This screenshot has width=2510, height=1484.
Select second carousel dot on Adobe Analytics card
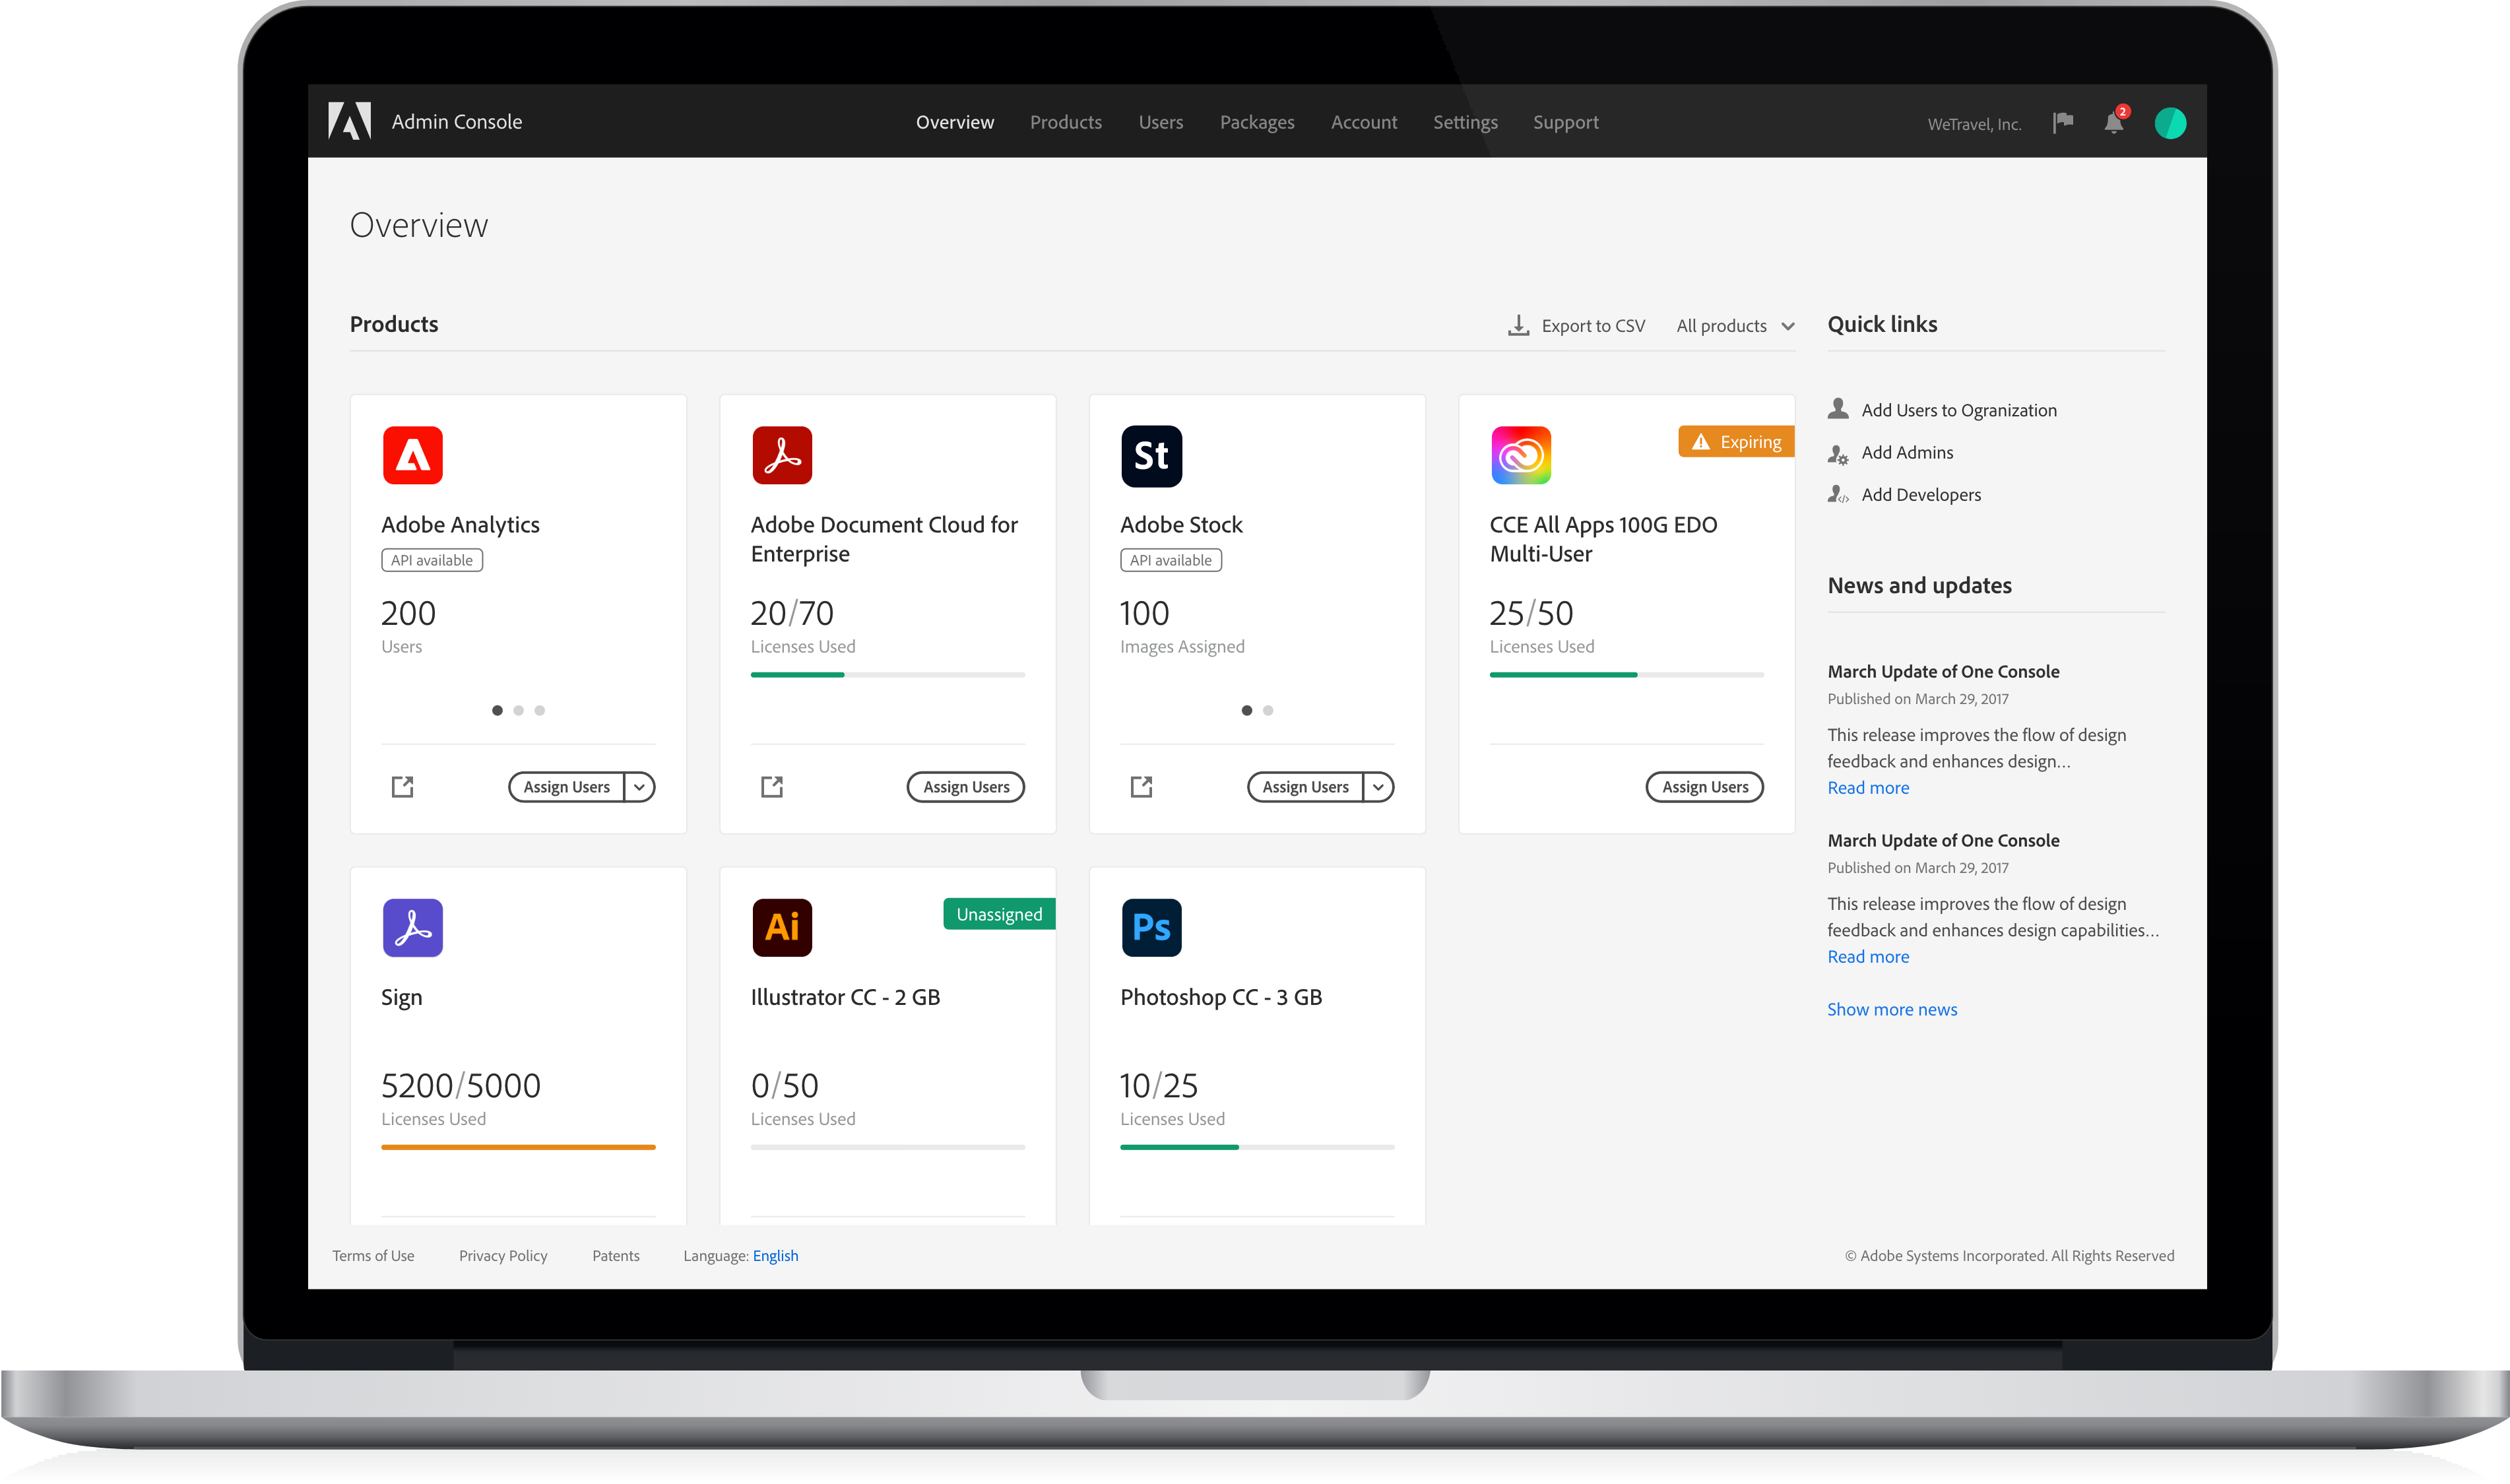[x=518, y=710]
